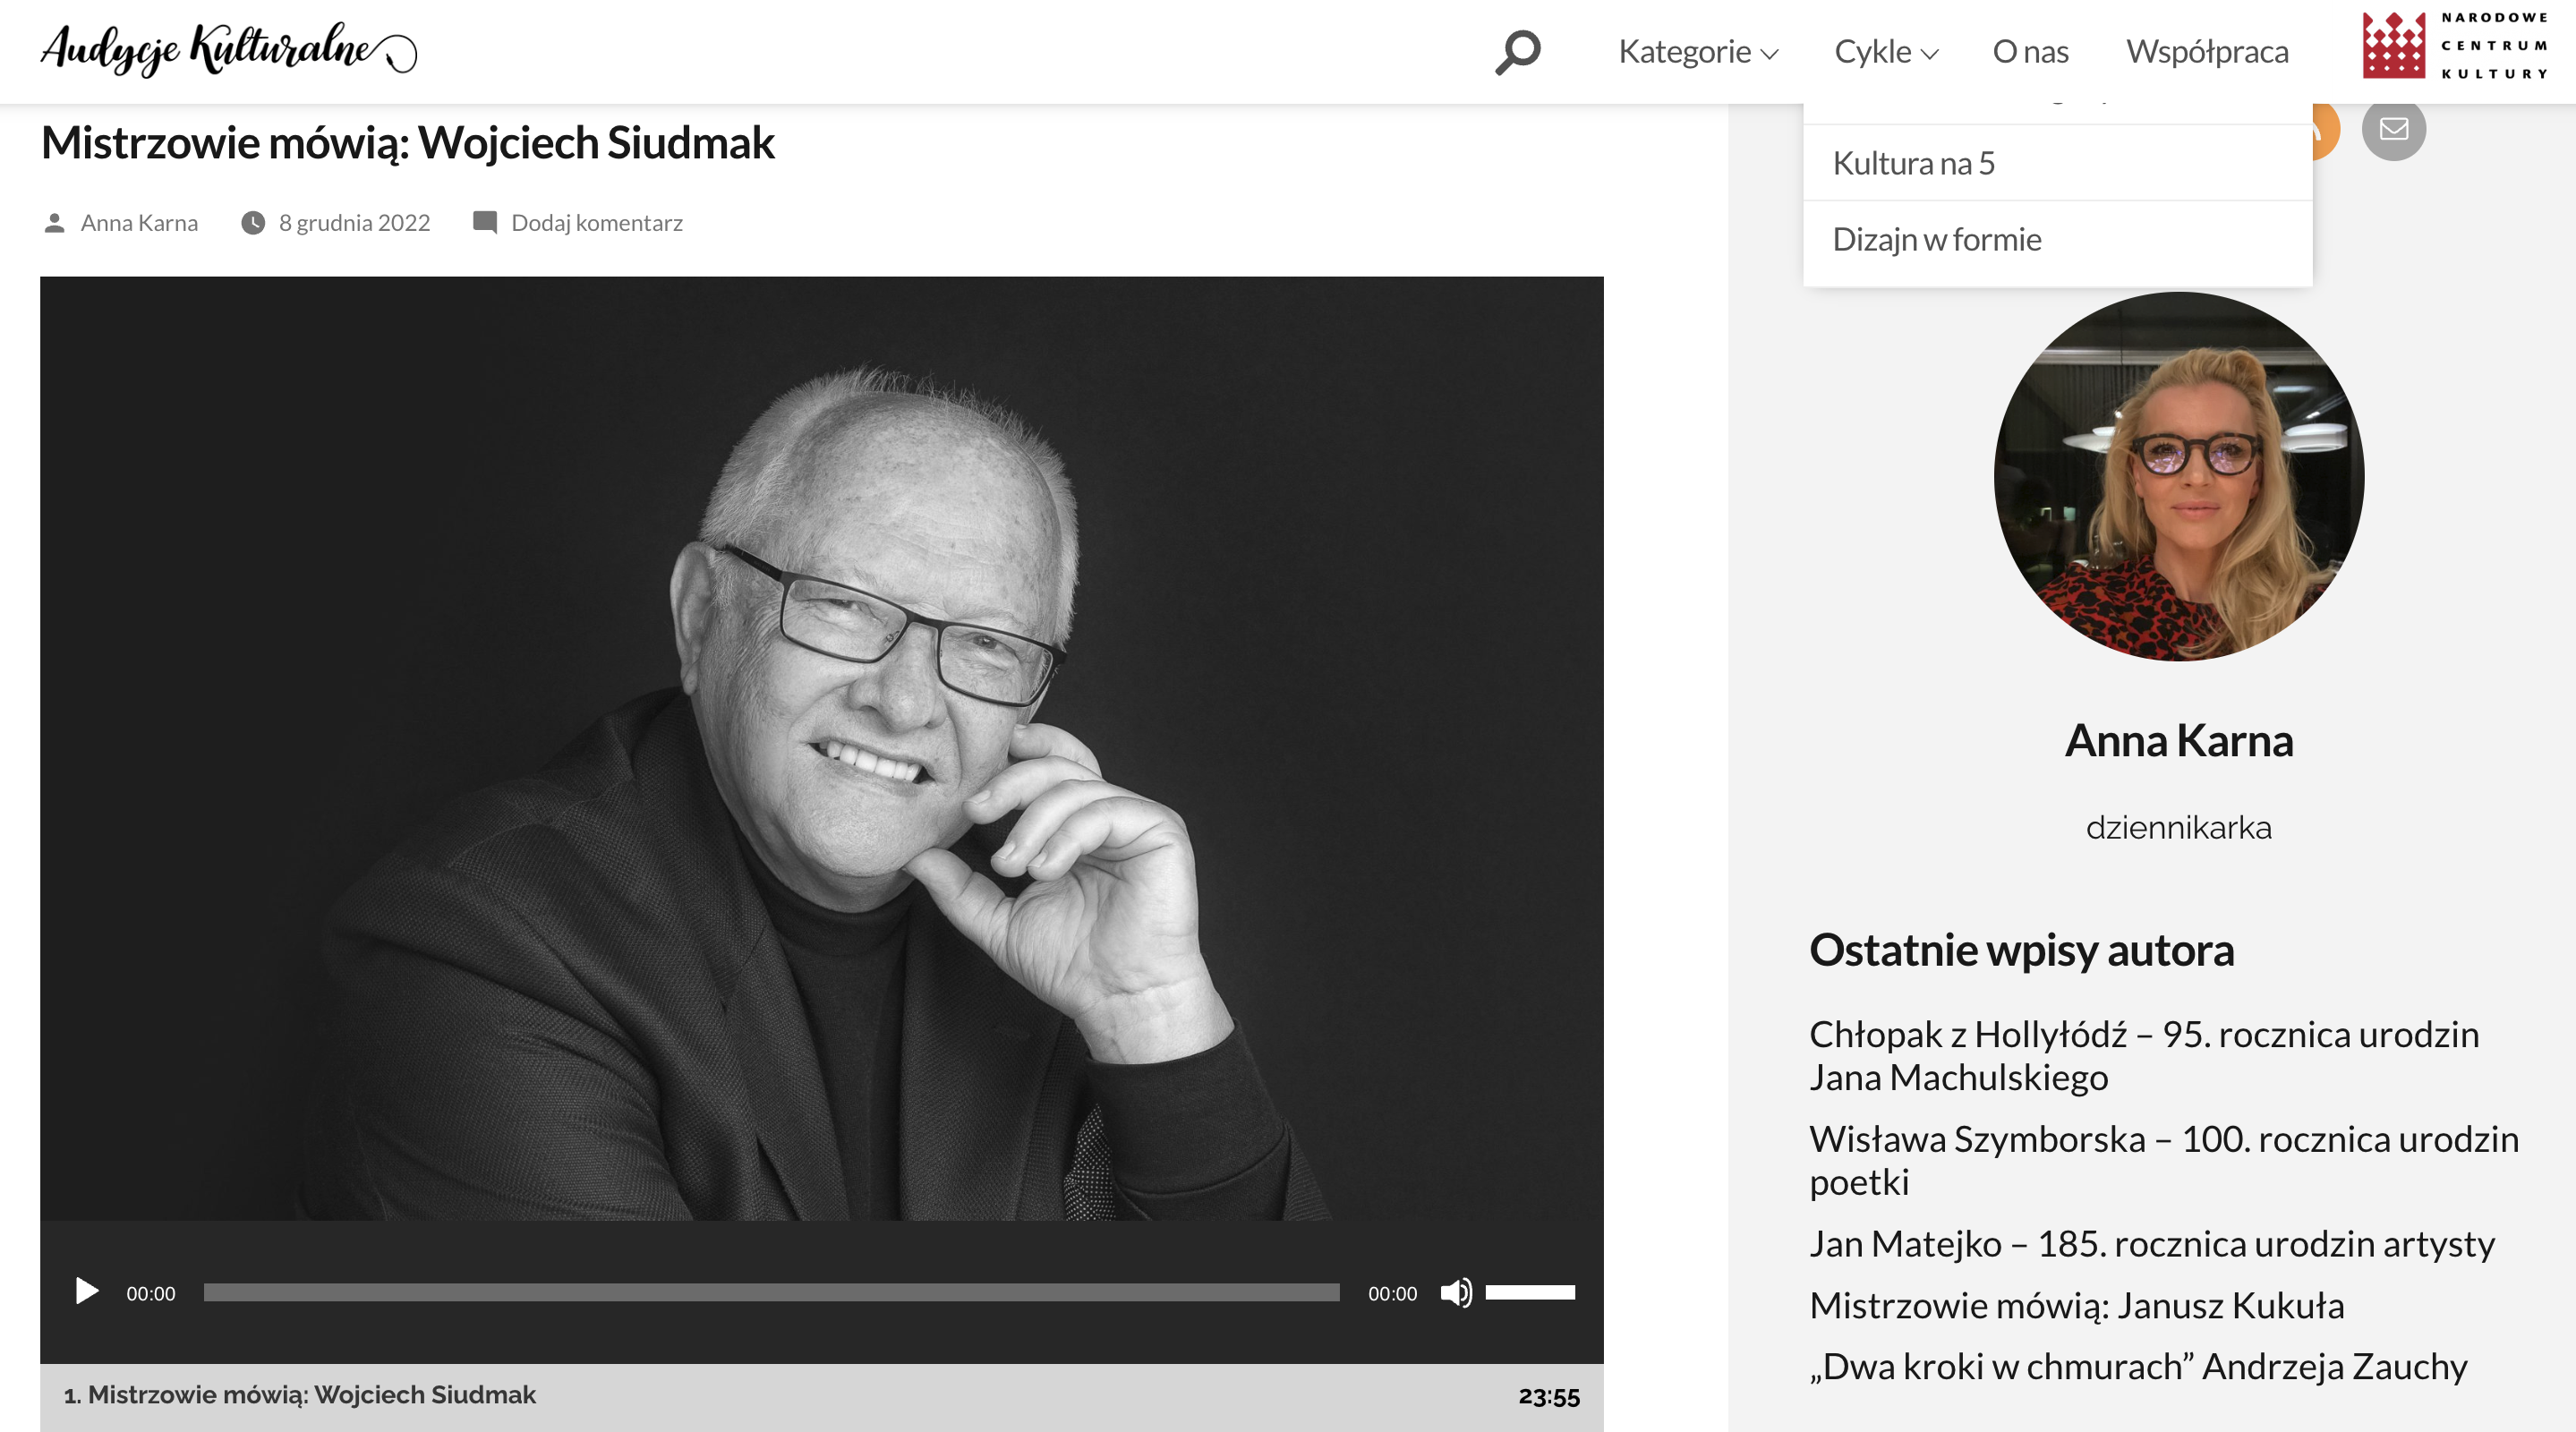The image size is (2576, 1432).
Task: Mute the player with speaker icon
Action: [1456, 1293]
